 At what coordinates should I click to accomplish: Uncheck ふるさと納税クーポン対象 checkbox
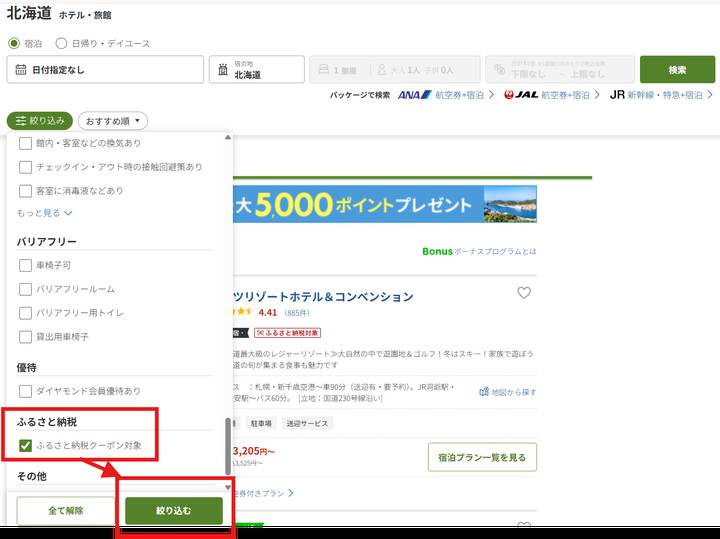point(25,445)
